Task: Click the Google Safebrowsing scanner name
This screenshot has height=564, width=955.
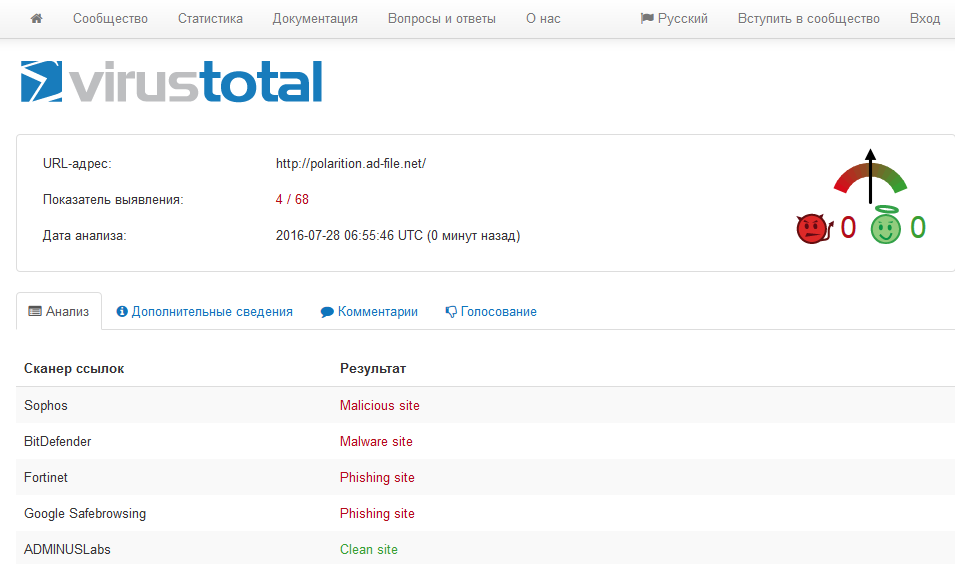Action: coord(85,513)
